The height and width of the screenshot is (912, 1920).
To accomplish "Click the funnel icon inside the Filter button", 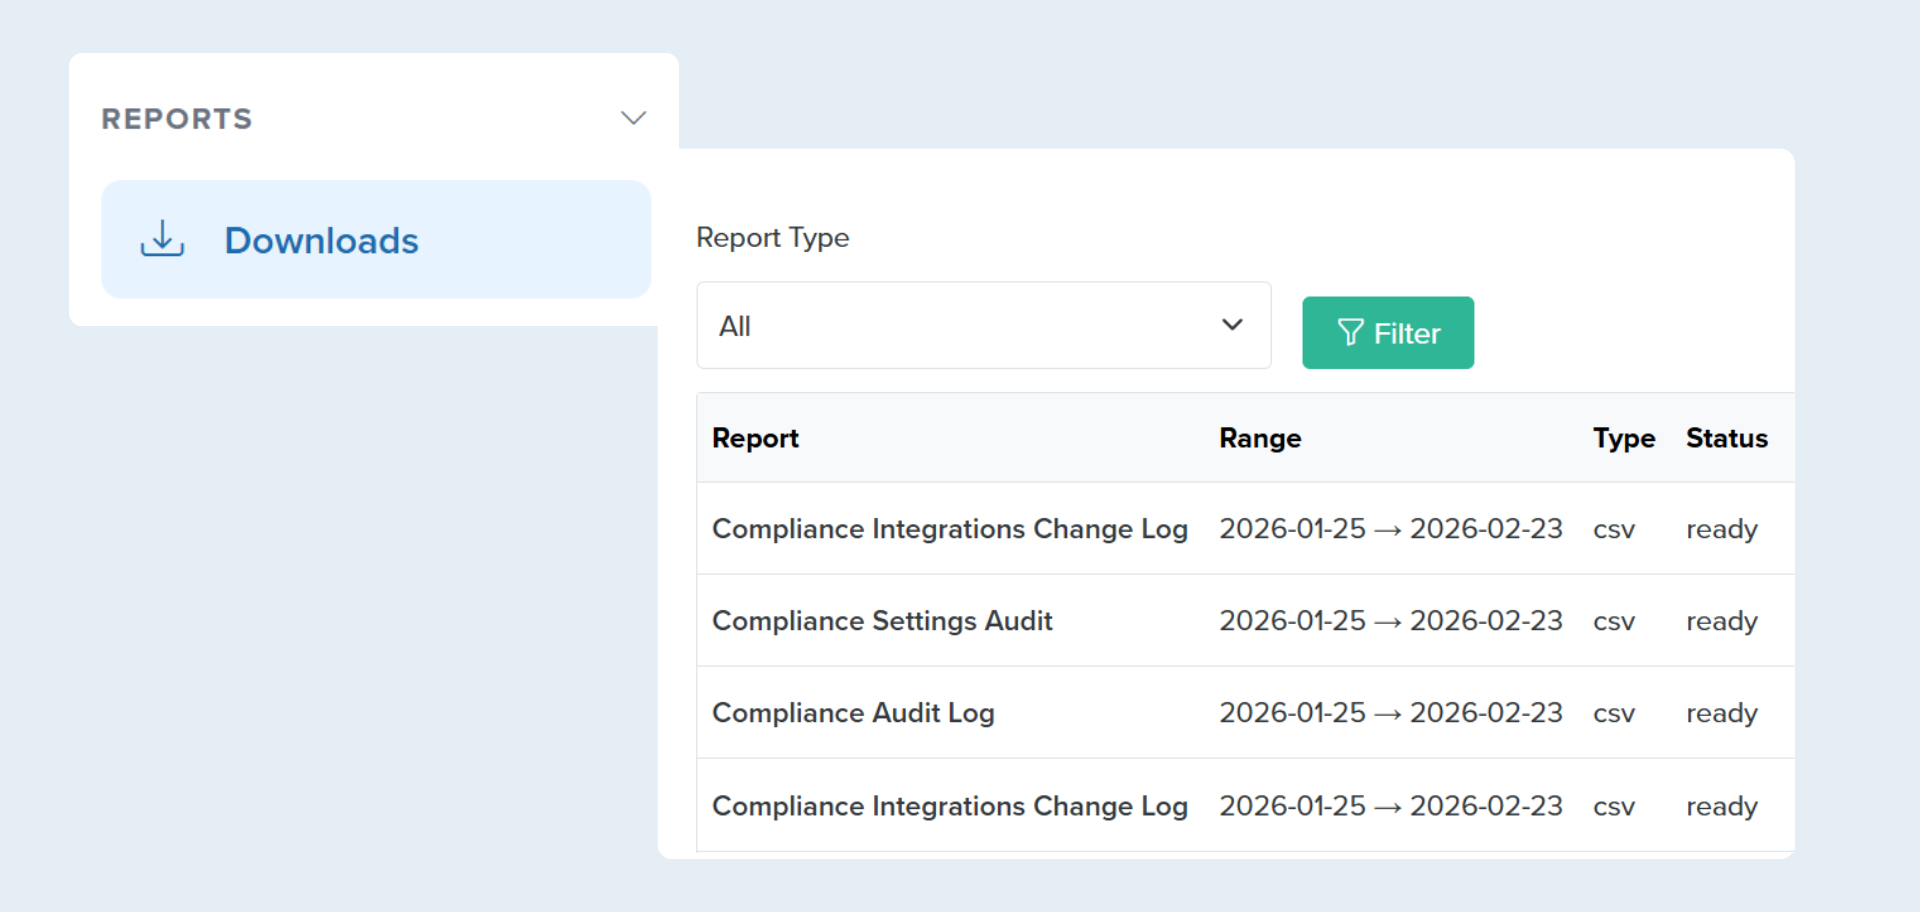I will 1349,332.
